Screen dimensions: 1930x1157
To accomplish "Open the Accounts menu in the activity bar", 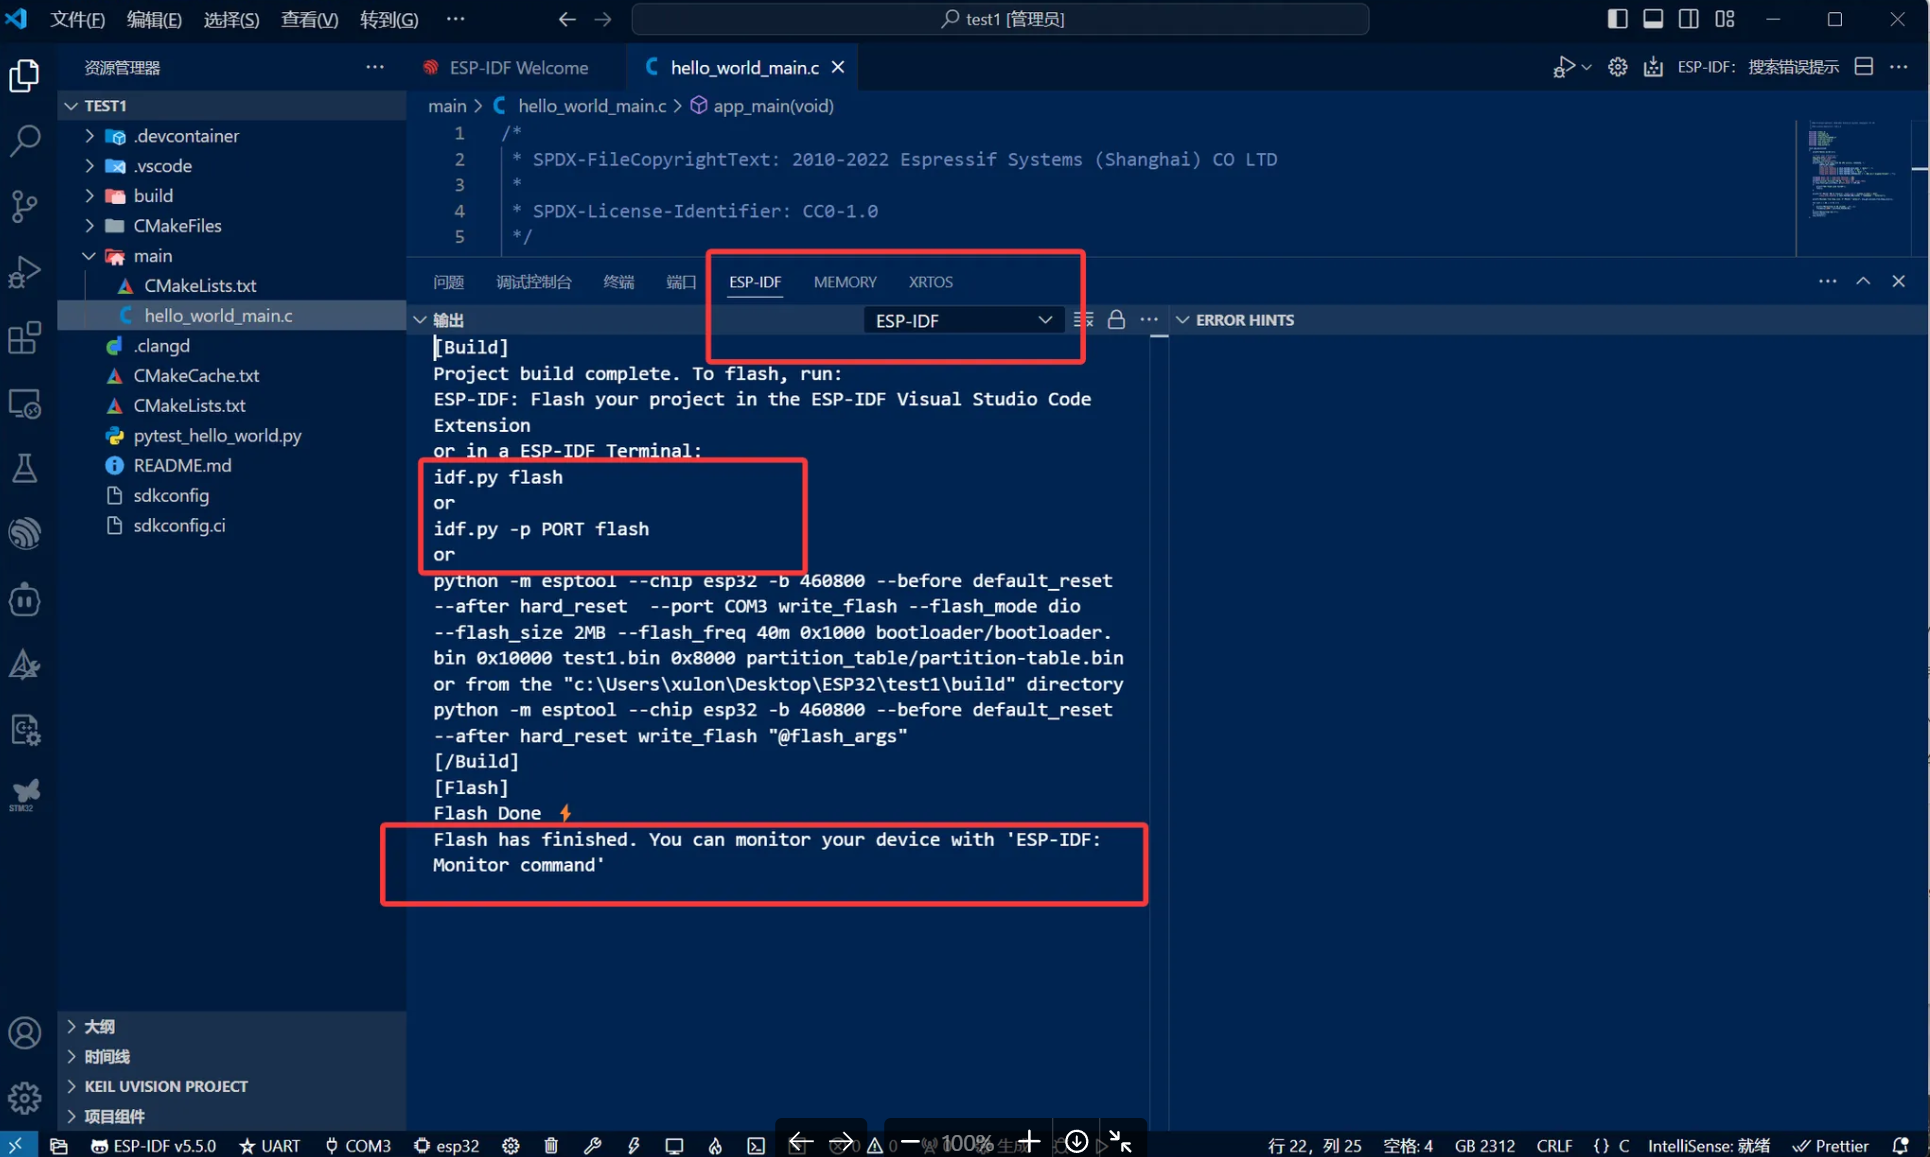I will (x=24, y=1033).
